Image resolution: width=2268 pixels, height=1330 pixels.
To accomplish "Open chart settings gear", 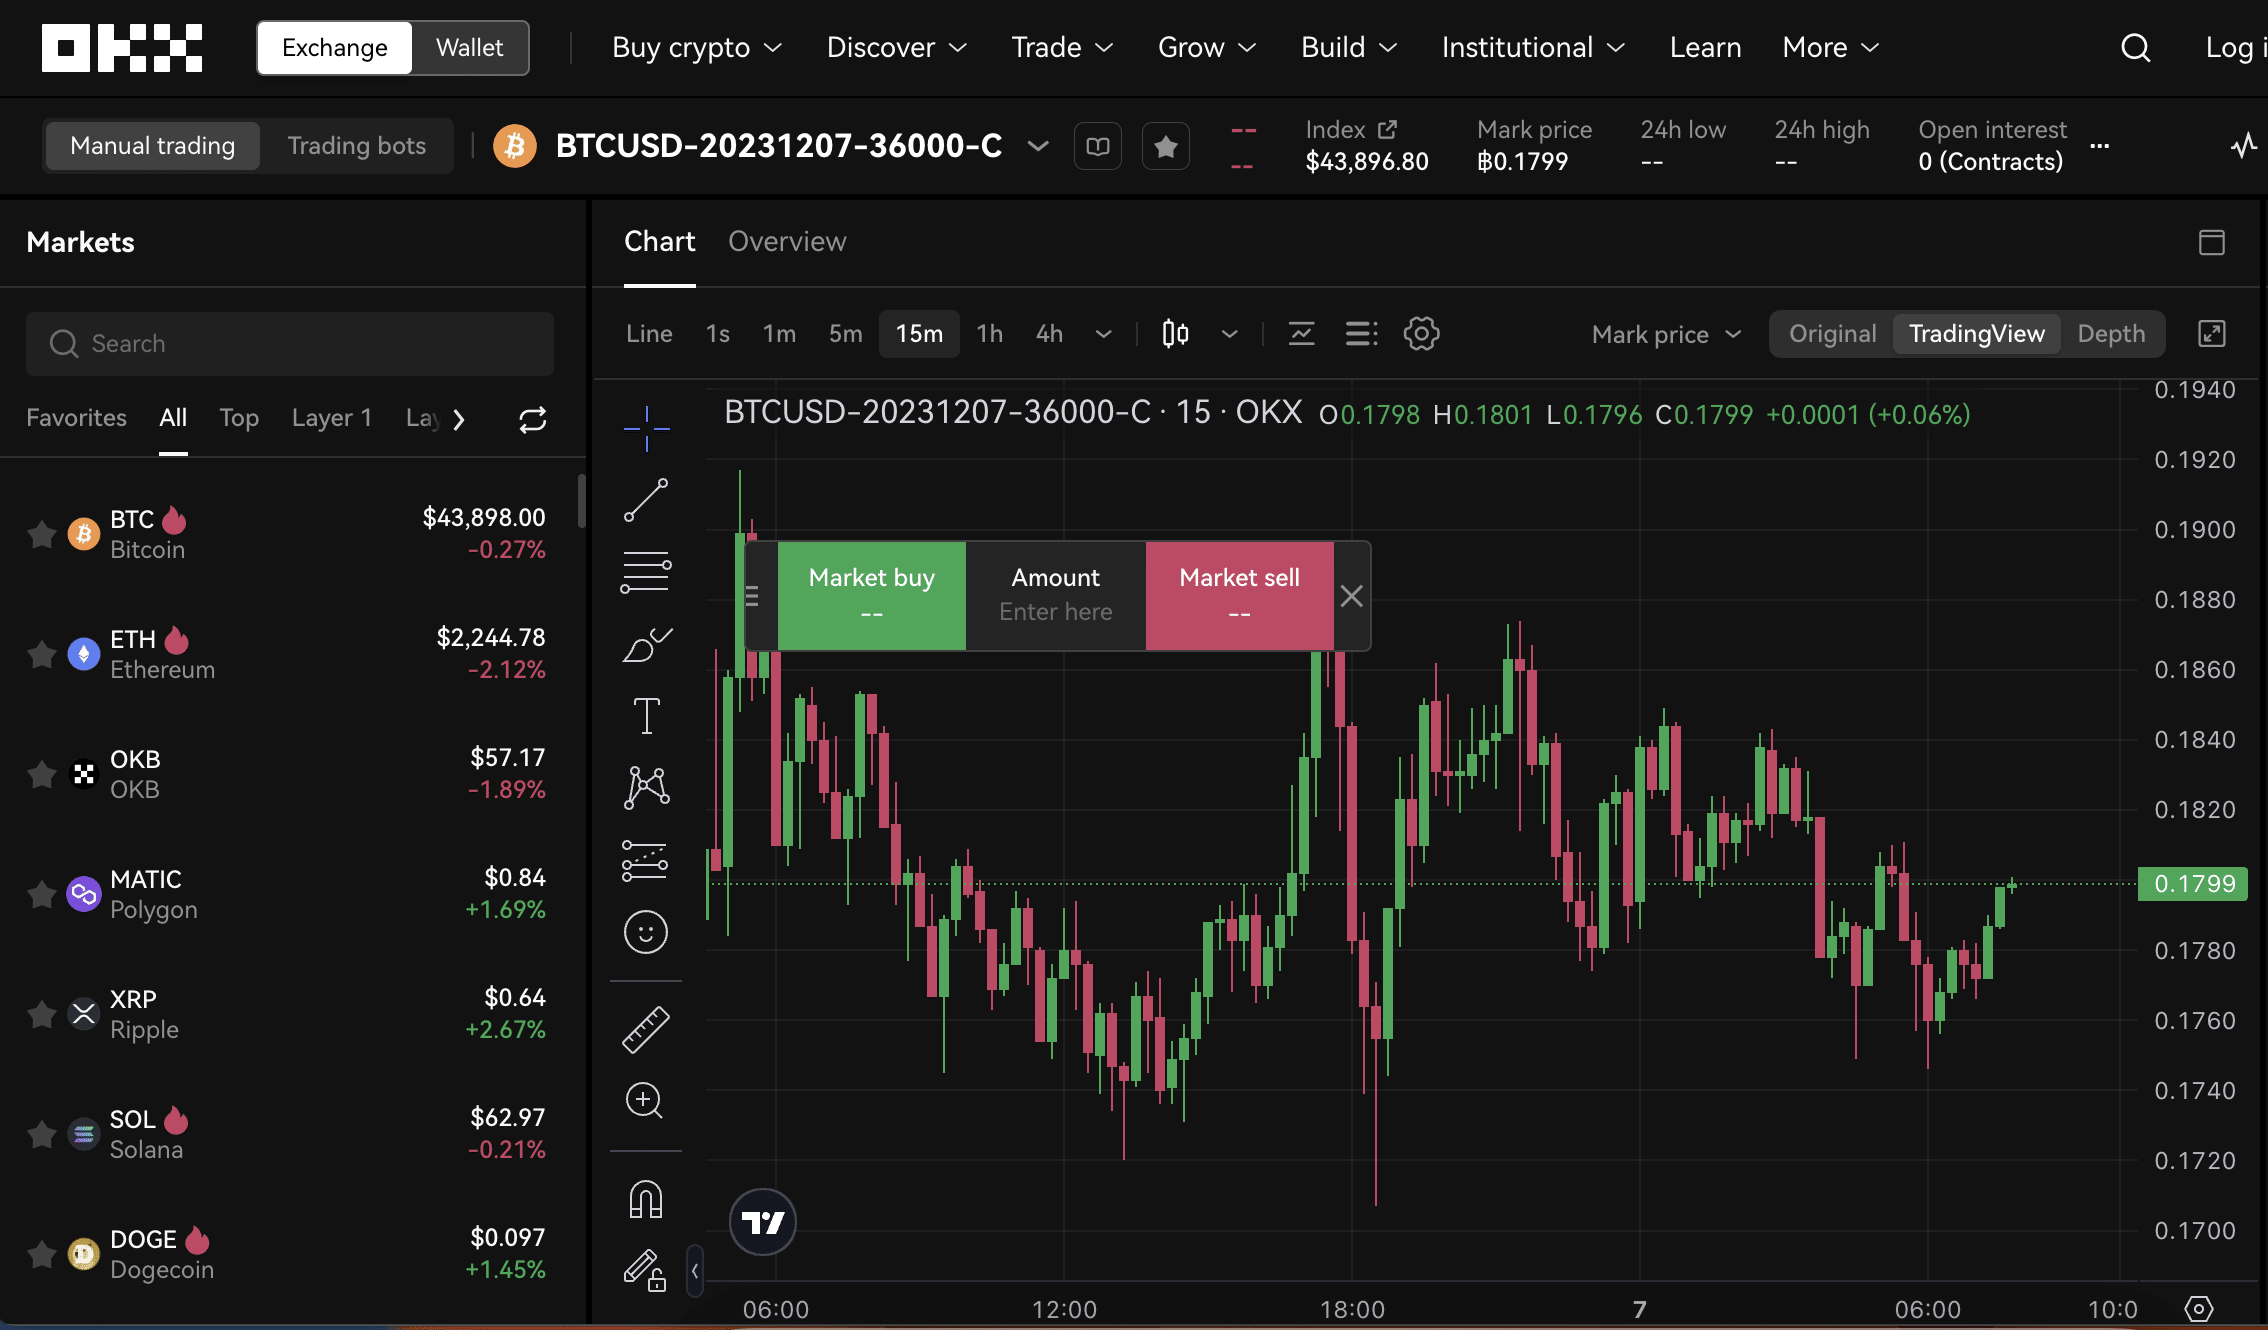I will (1421, 334).
